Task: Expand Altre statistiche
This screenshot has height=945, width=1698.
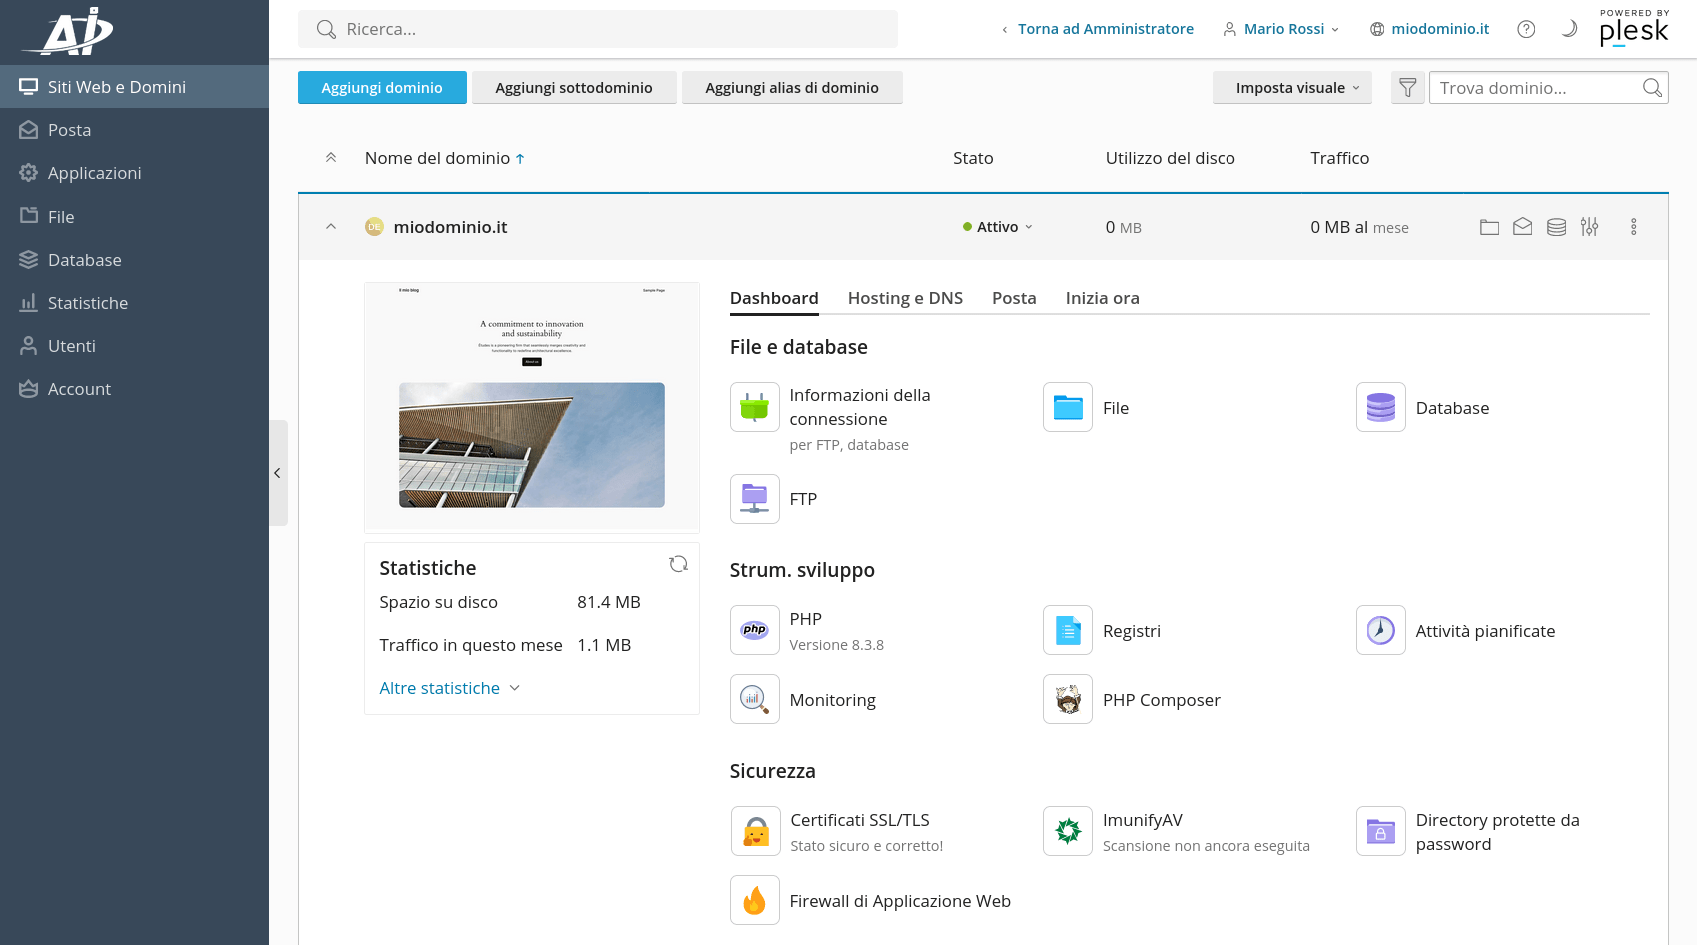Action: [450, 688]
